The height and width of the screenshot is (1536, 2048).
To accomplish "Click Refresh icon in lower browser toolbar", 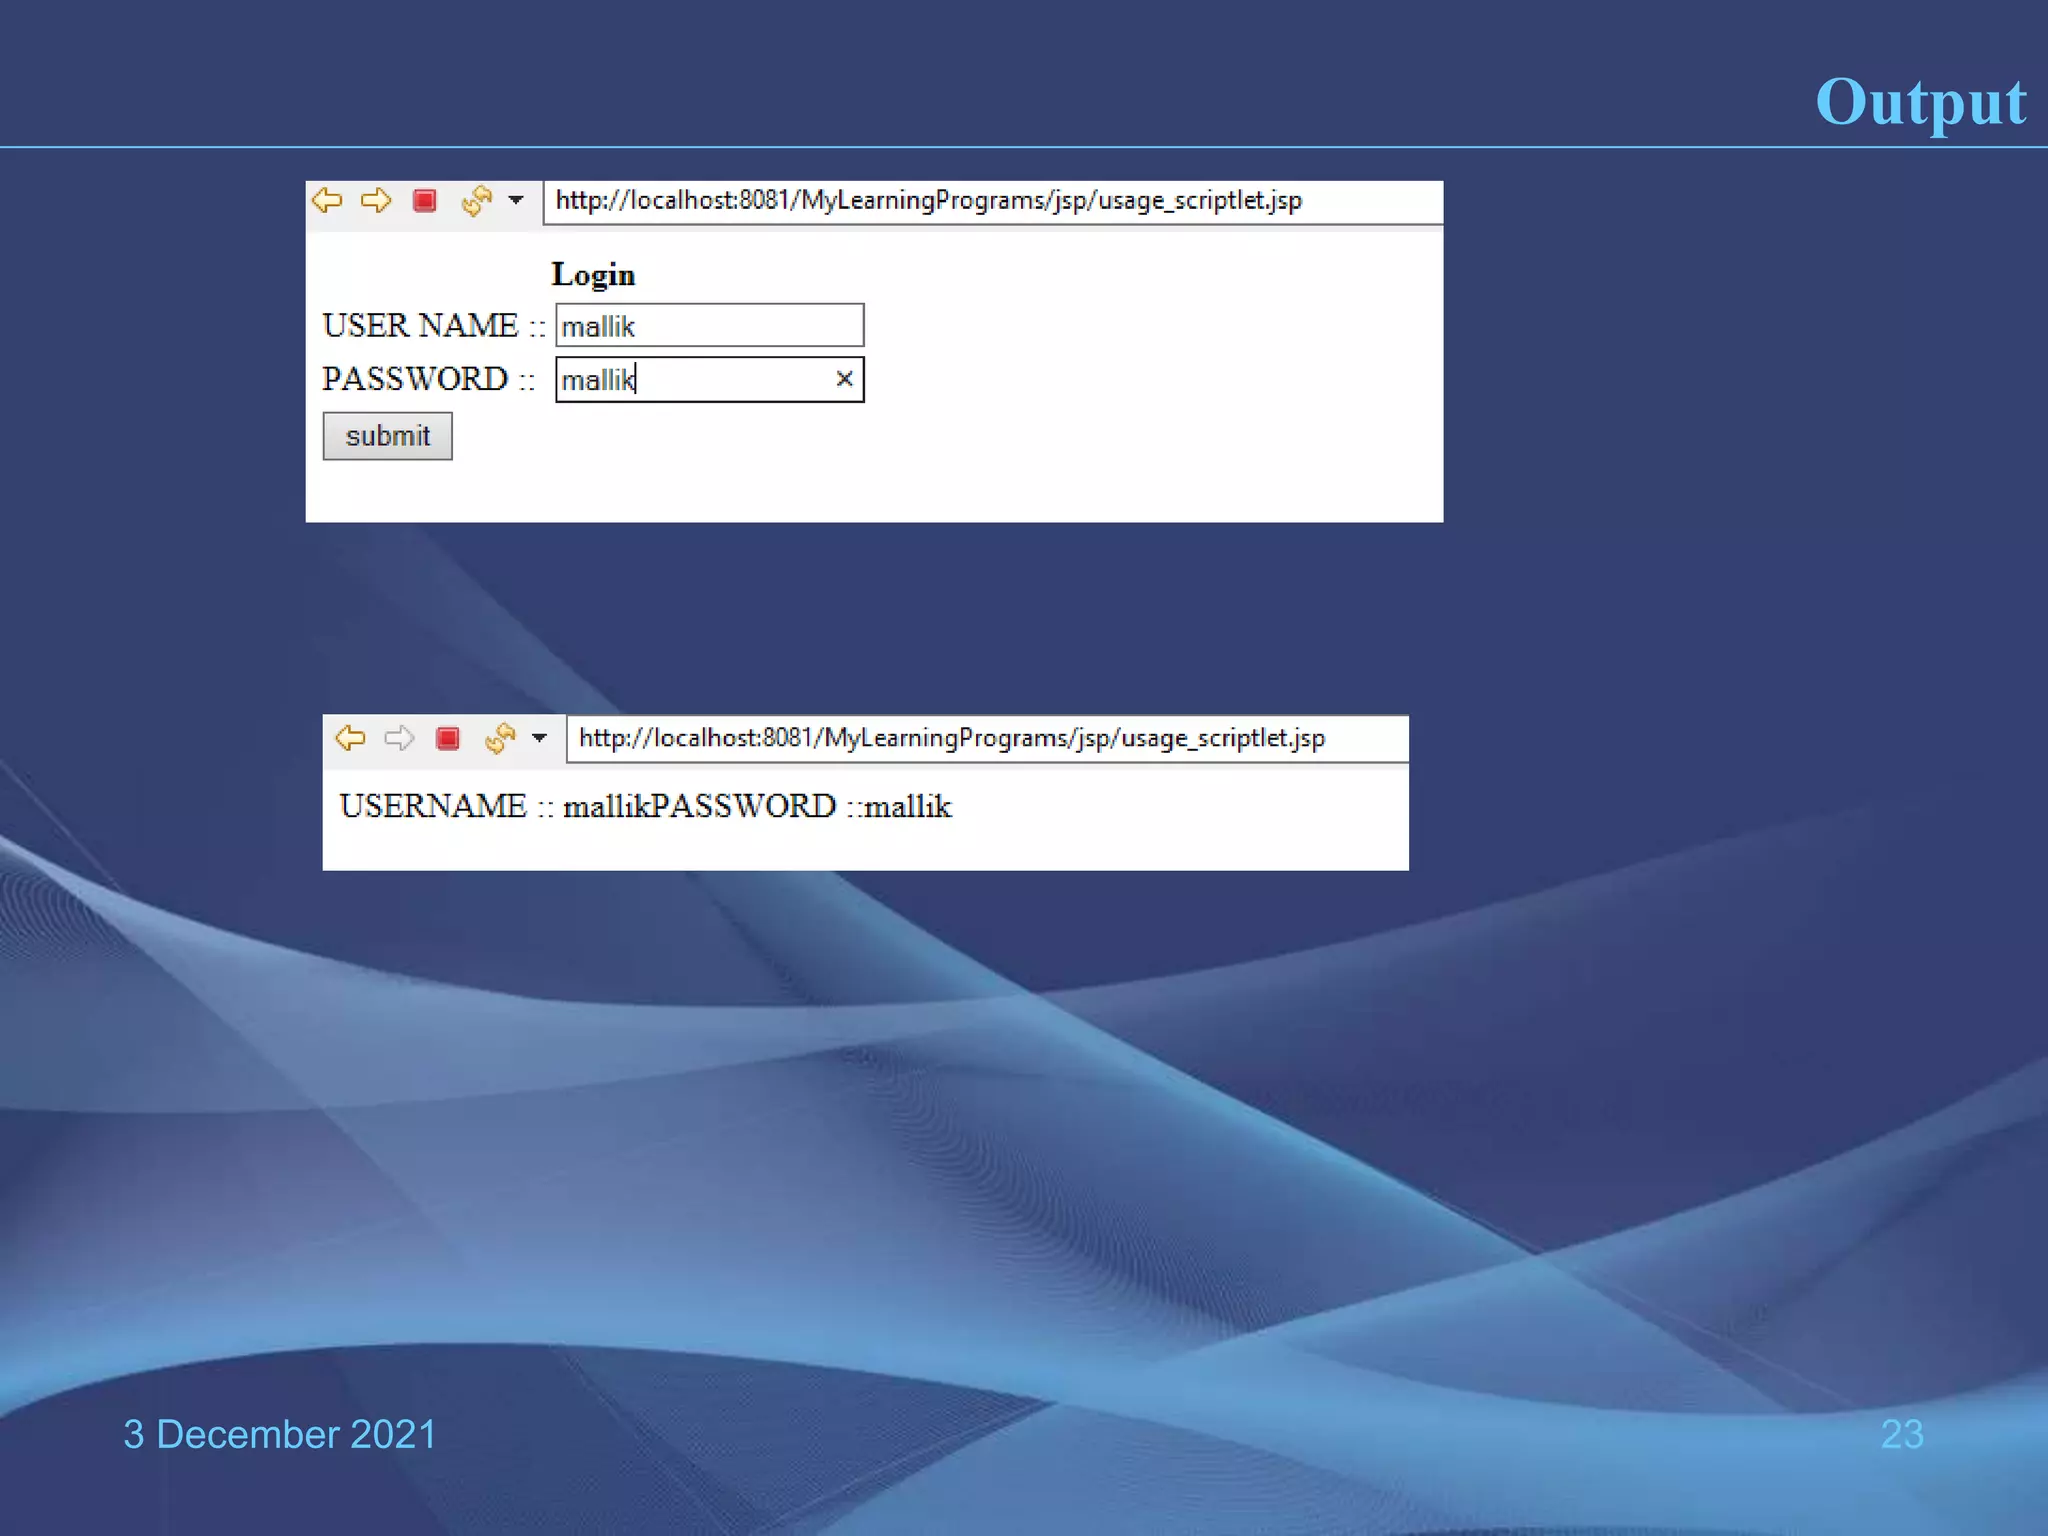I will [499, 738].
